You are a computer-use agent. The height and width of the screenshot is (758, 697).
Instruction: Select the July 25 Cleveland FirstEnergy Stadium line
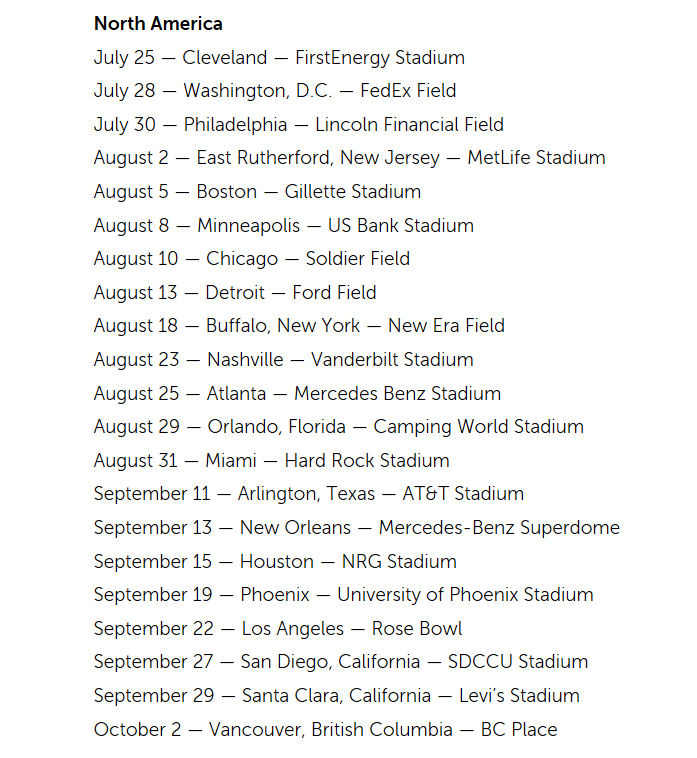click(279, 57)
